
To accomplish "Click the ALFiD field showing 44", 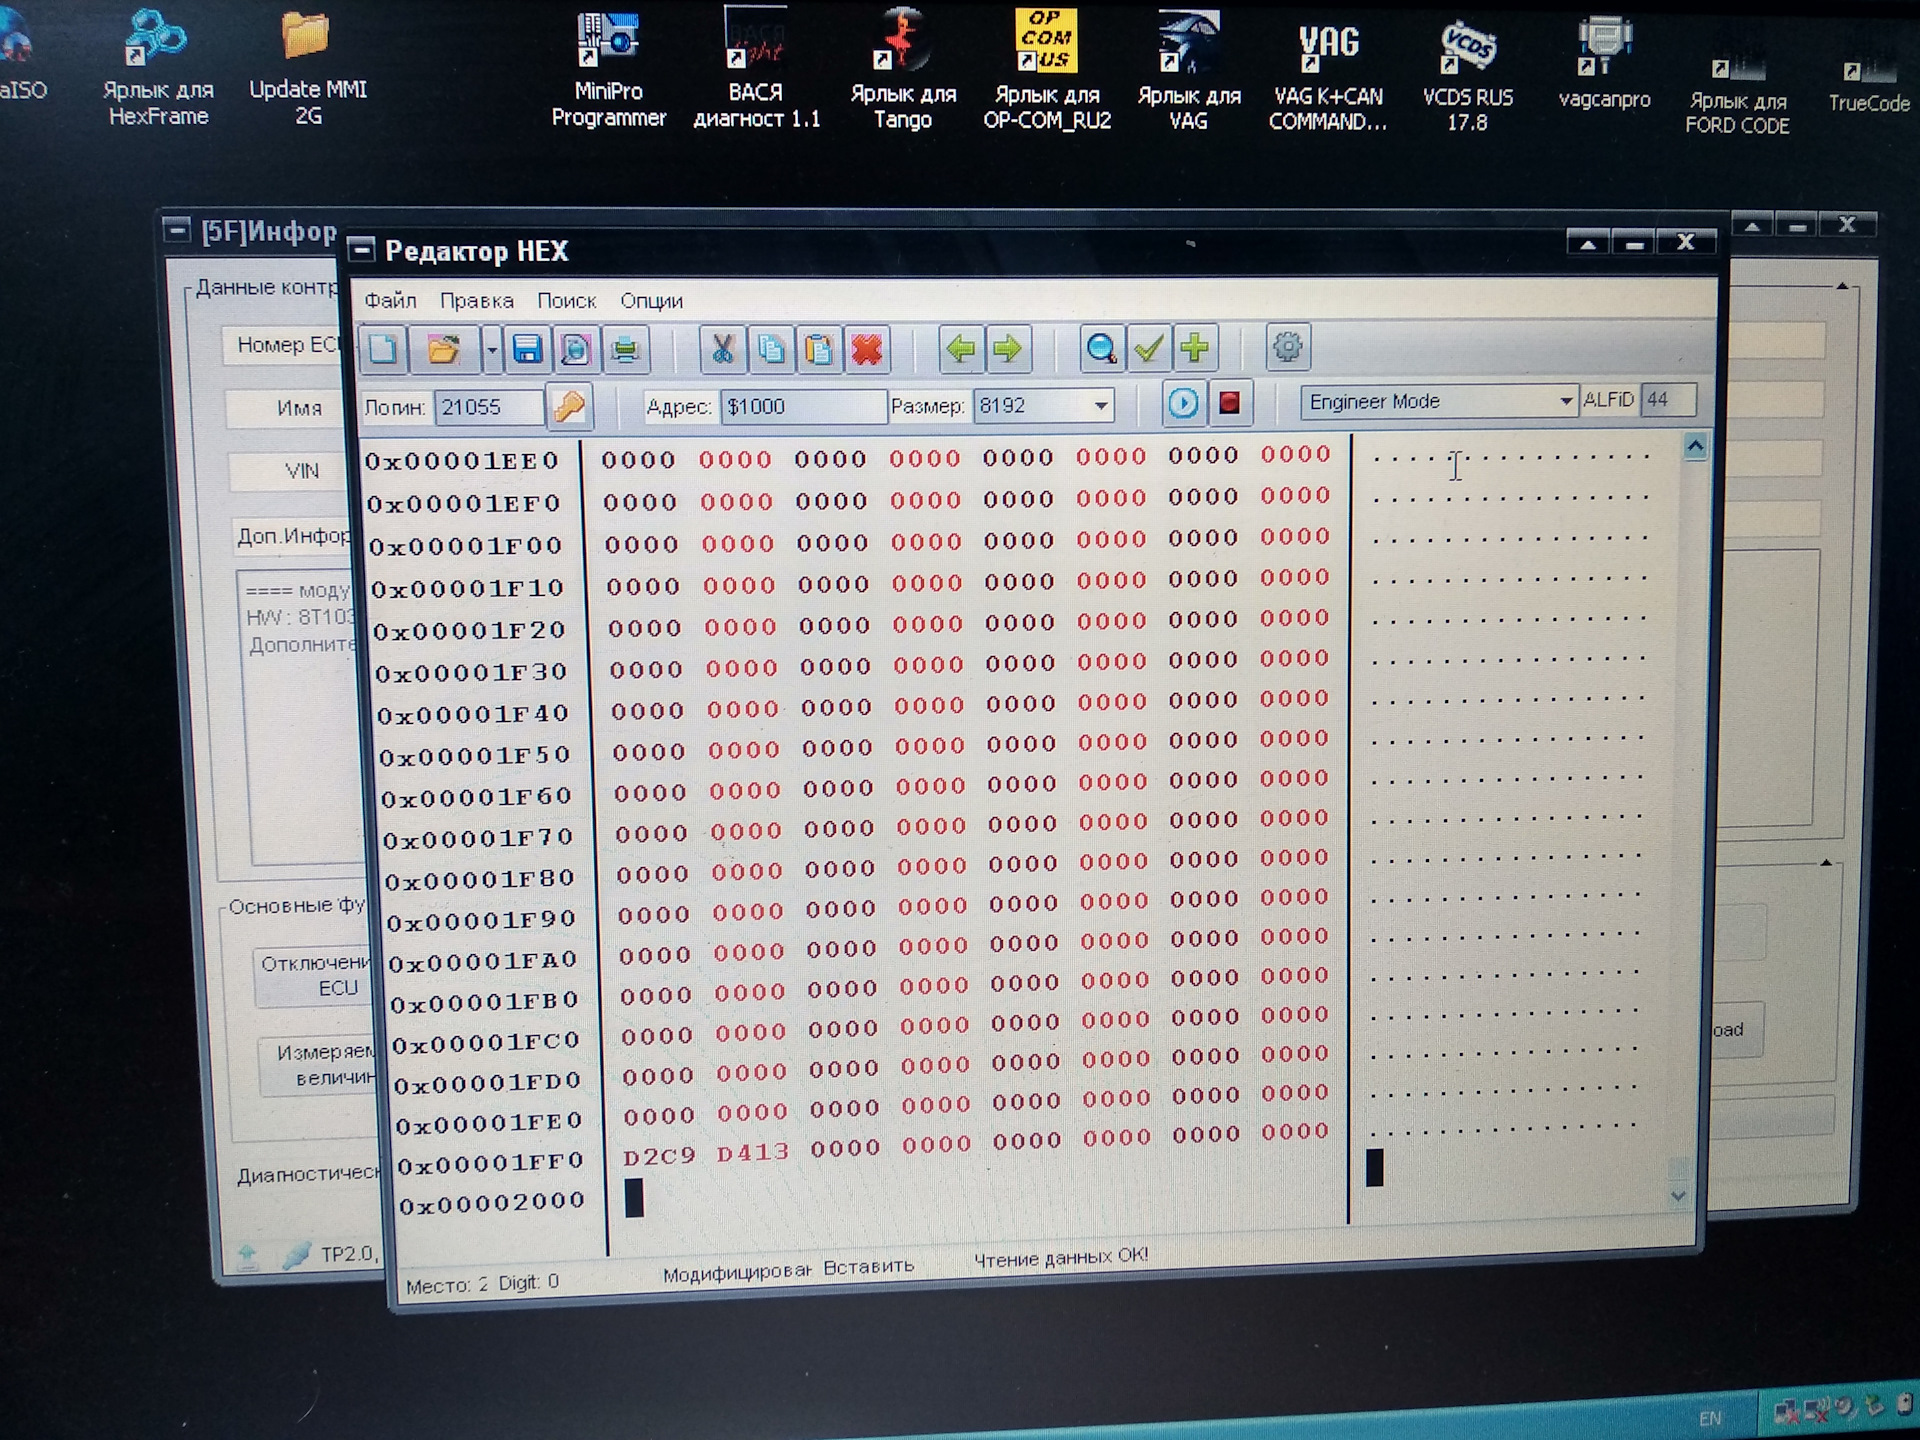I will (1668, 400).
